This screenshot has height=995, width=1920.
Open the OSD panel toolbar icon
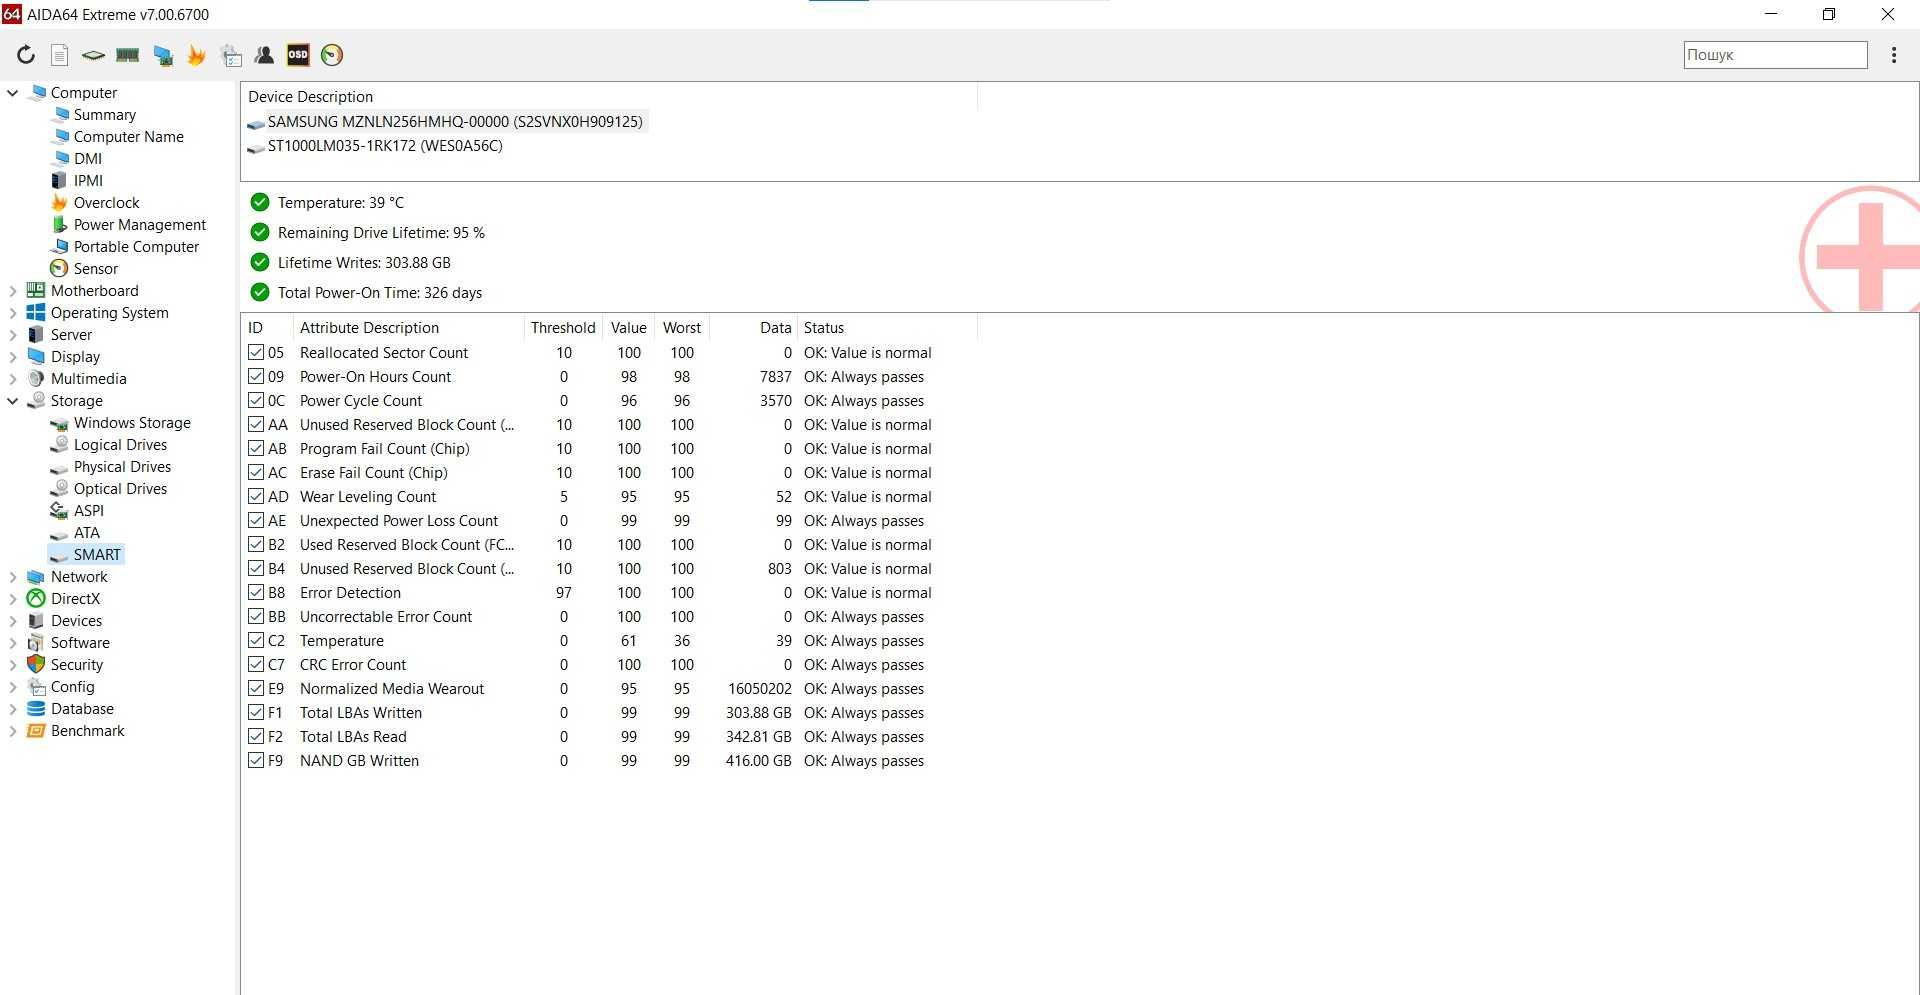298,55
